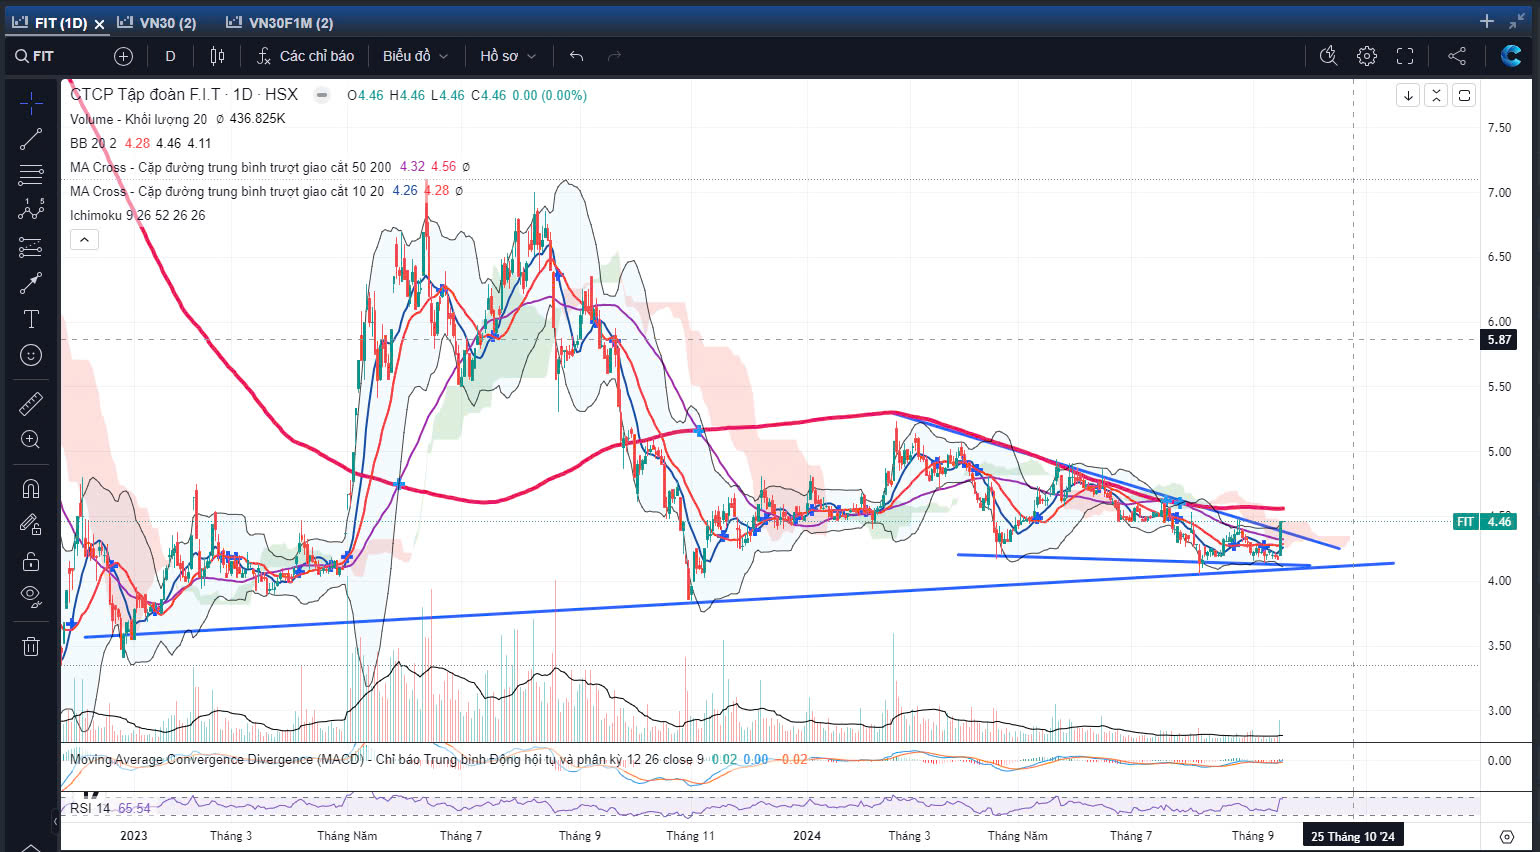
Task: Open the quick search icon
Action: pyautogui.click(x=1328, y=56)
